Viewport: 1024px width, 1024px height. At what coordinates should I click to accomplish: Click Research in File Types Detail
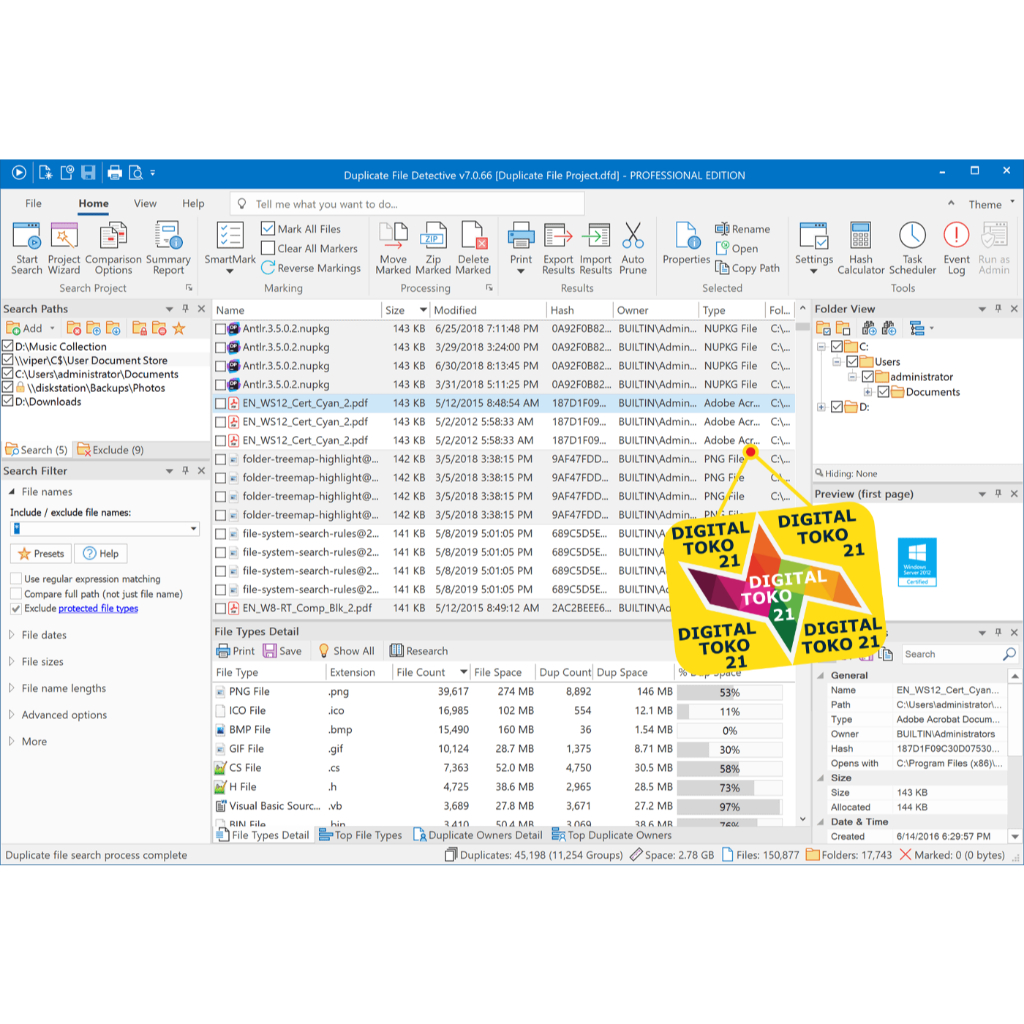click(419, 651)
